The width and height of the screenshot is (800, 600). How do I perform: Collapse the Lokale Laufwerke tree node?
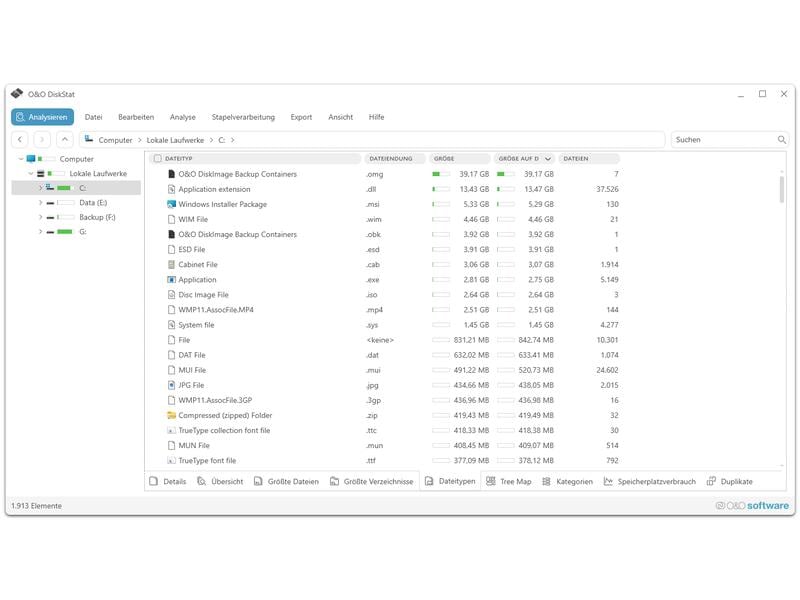pos(31,173)
